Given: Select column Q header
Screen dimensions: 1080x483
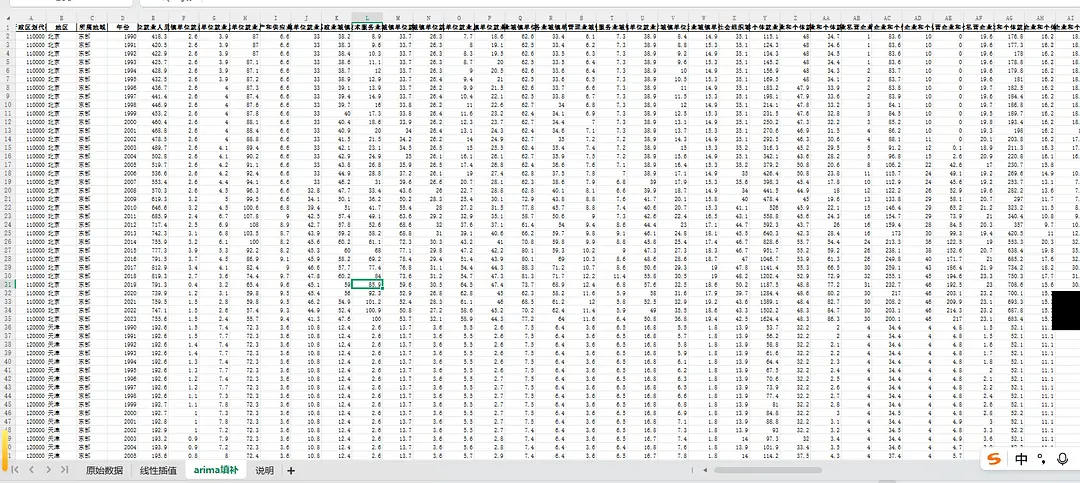Looking at the screenshot, I should [520, 18].
